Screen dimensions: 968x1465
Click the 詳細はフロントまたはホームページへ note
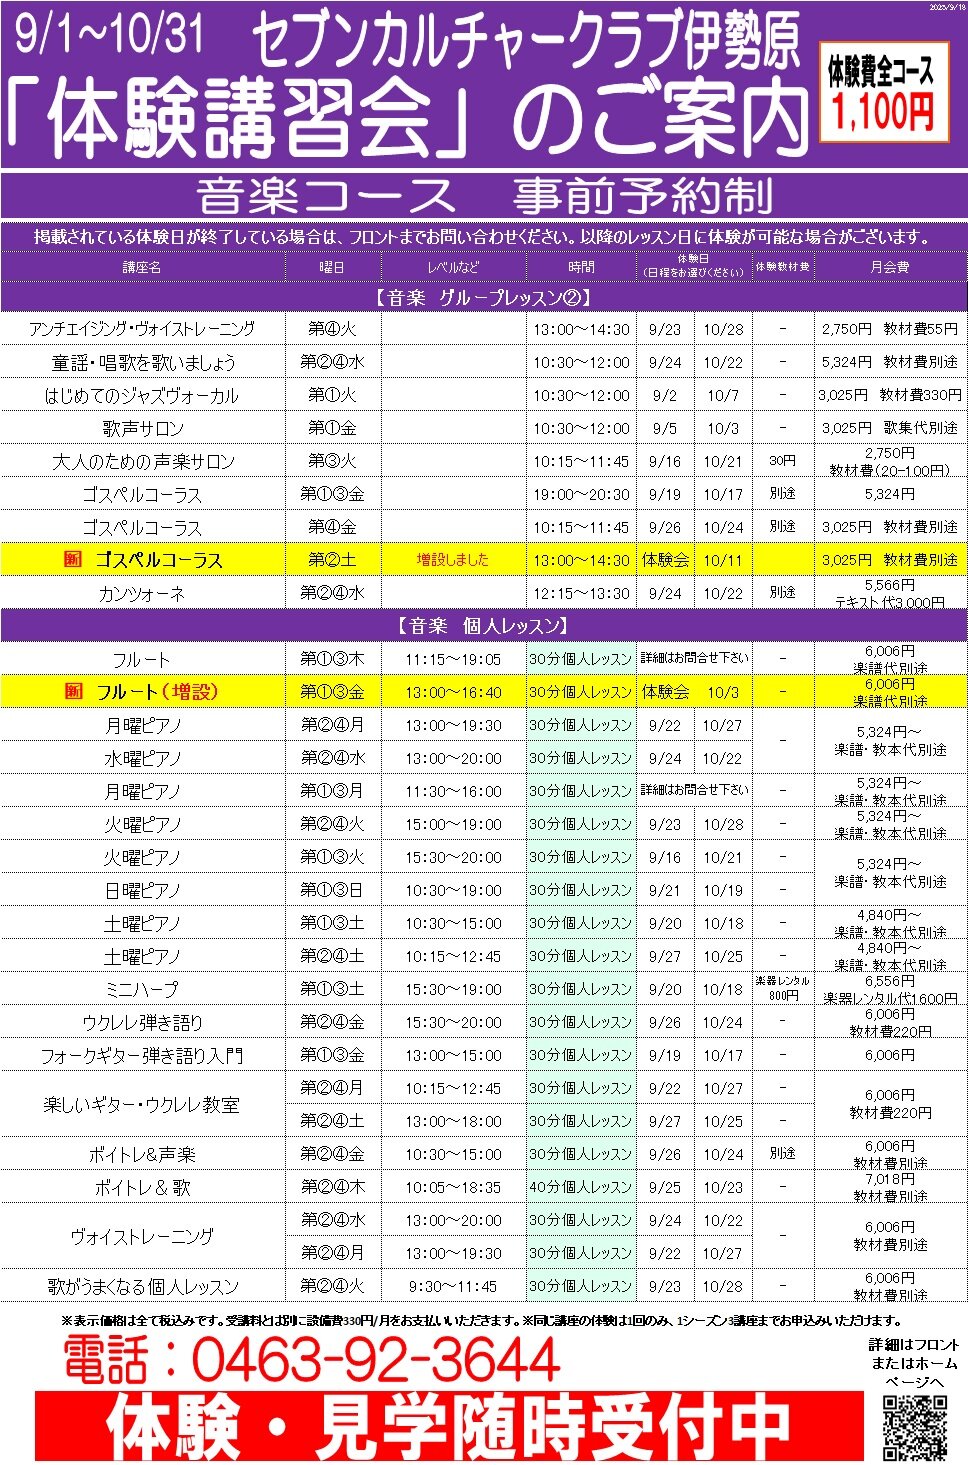[913, 1363]
